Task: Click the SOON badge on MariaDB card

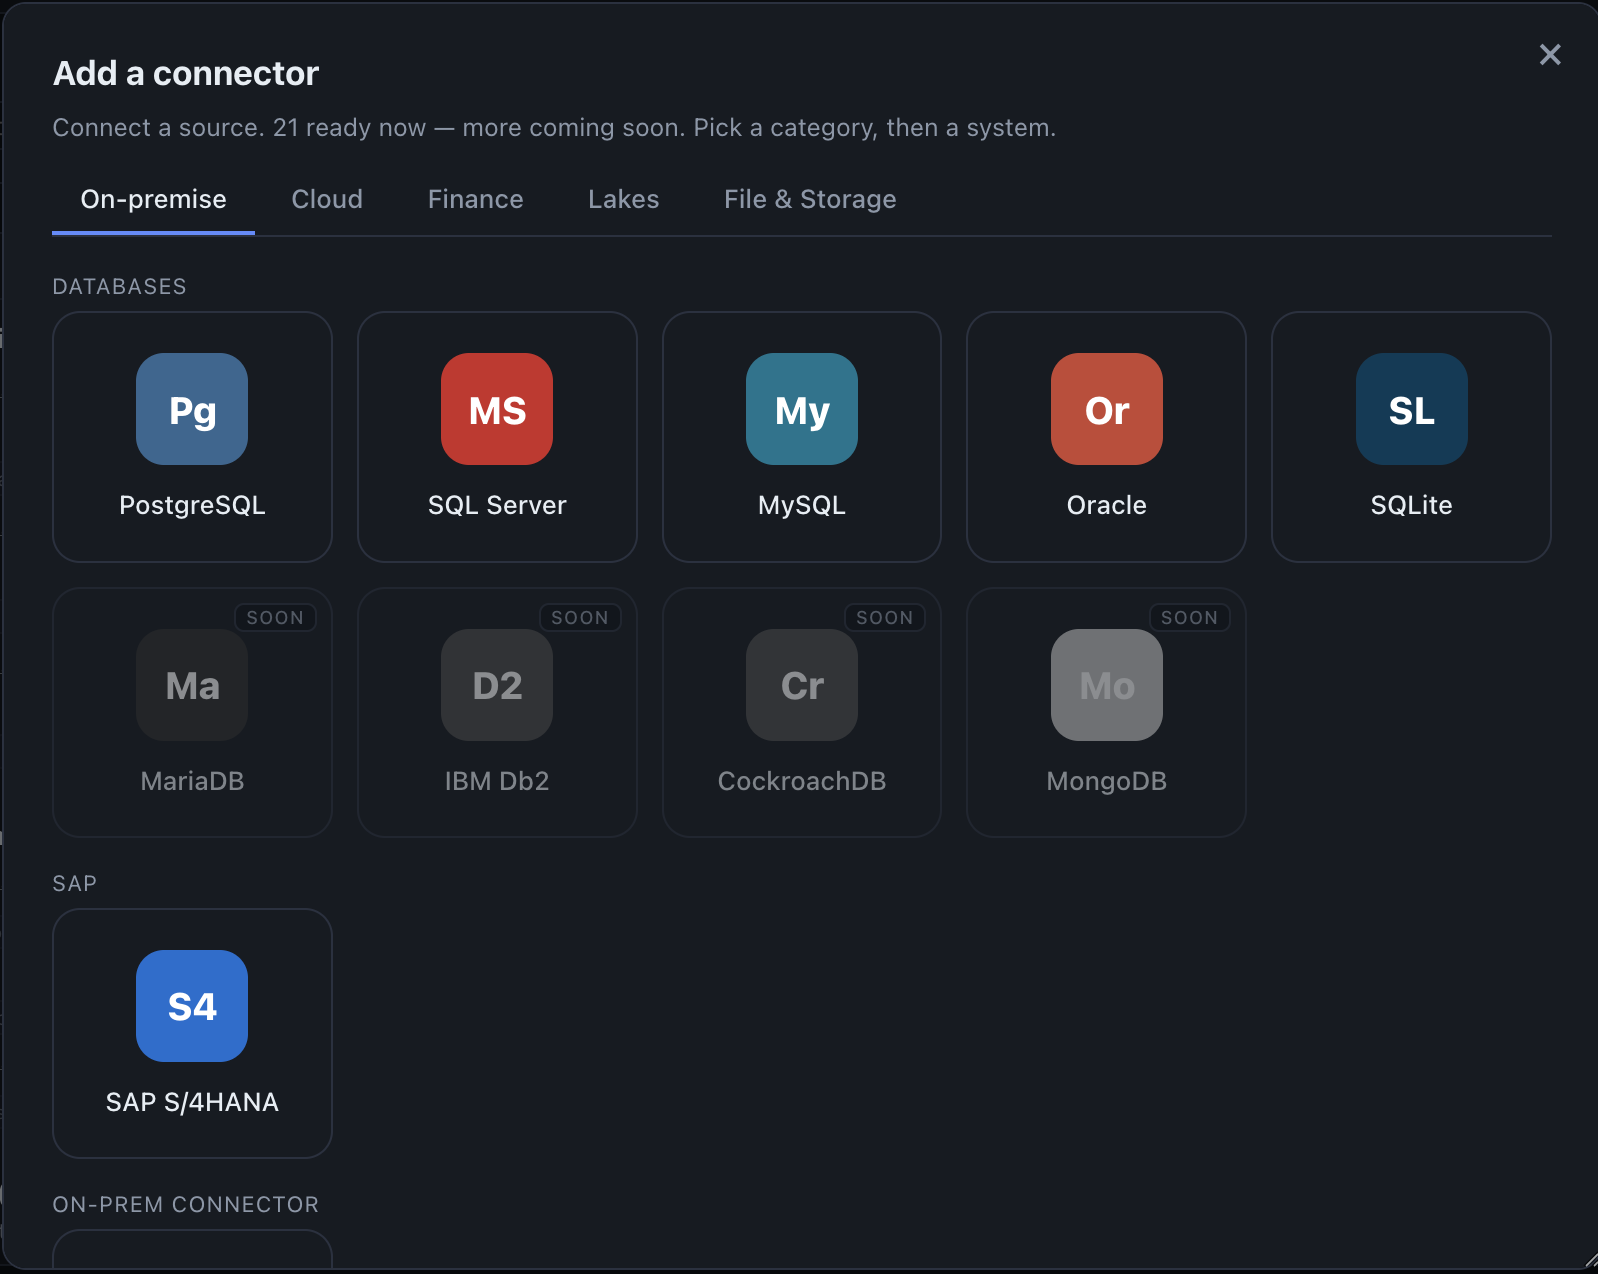Action: (275, 618)
